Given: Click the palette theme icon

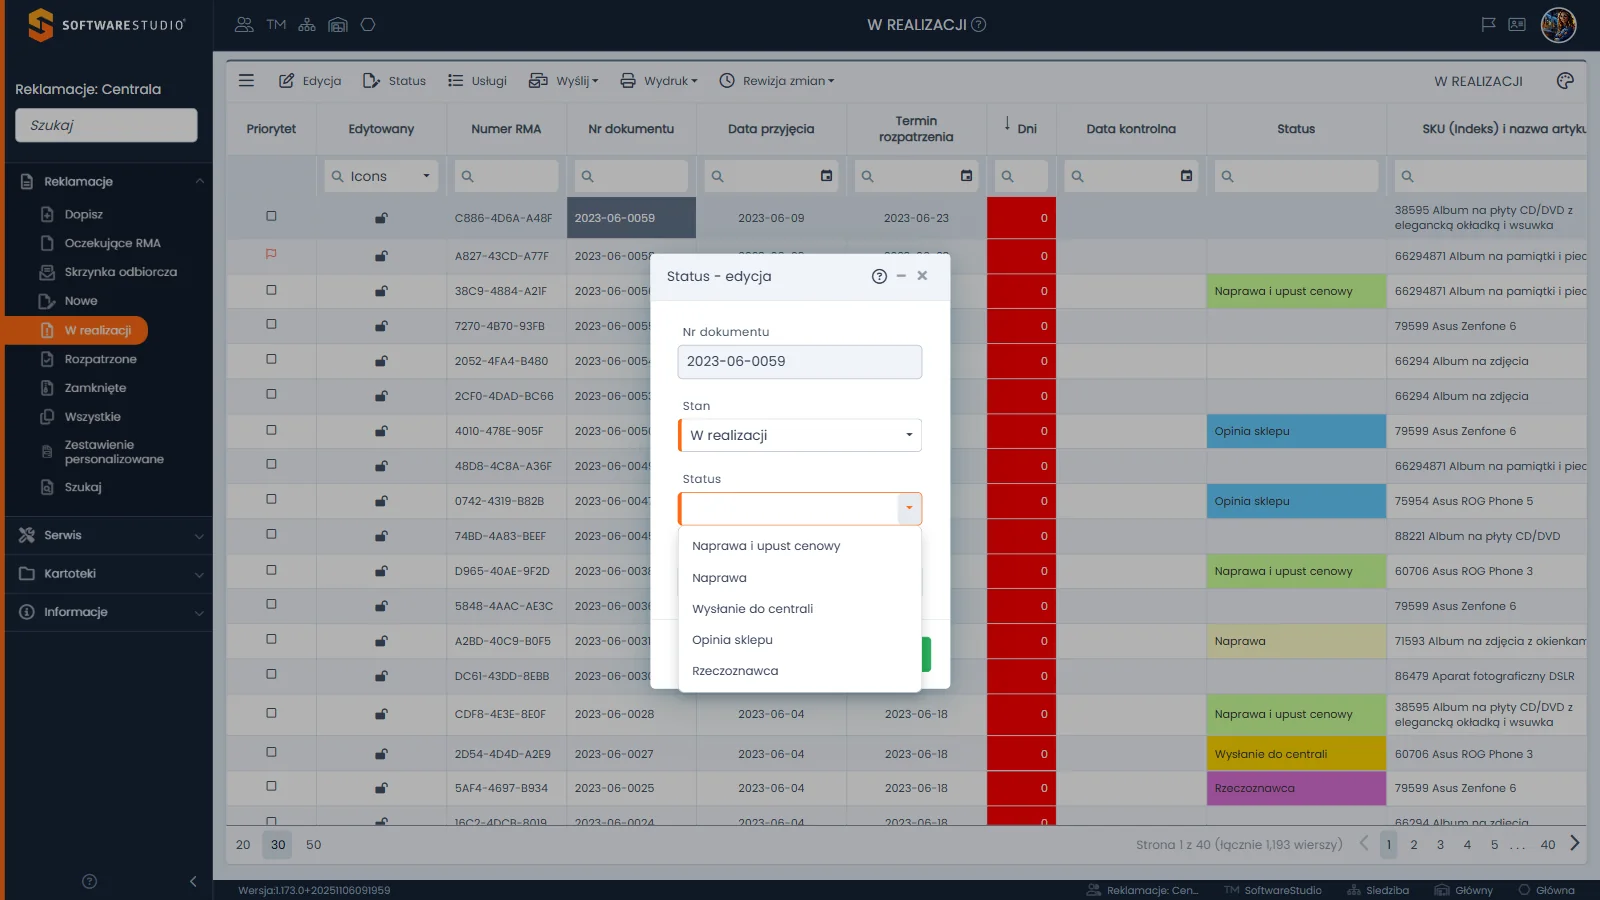Looking at the screenshot, I should pyautogui.click(x=1565, y=81).
